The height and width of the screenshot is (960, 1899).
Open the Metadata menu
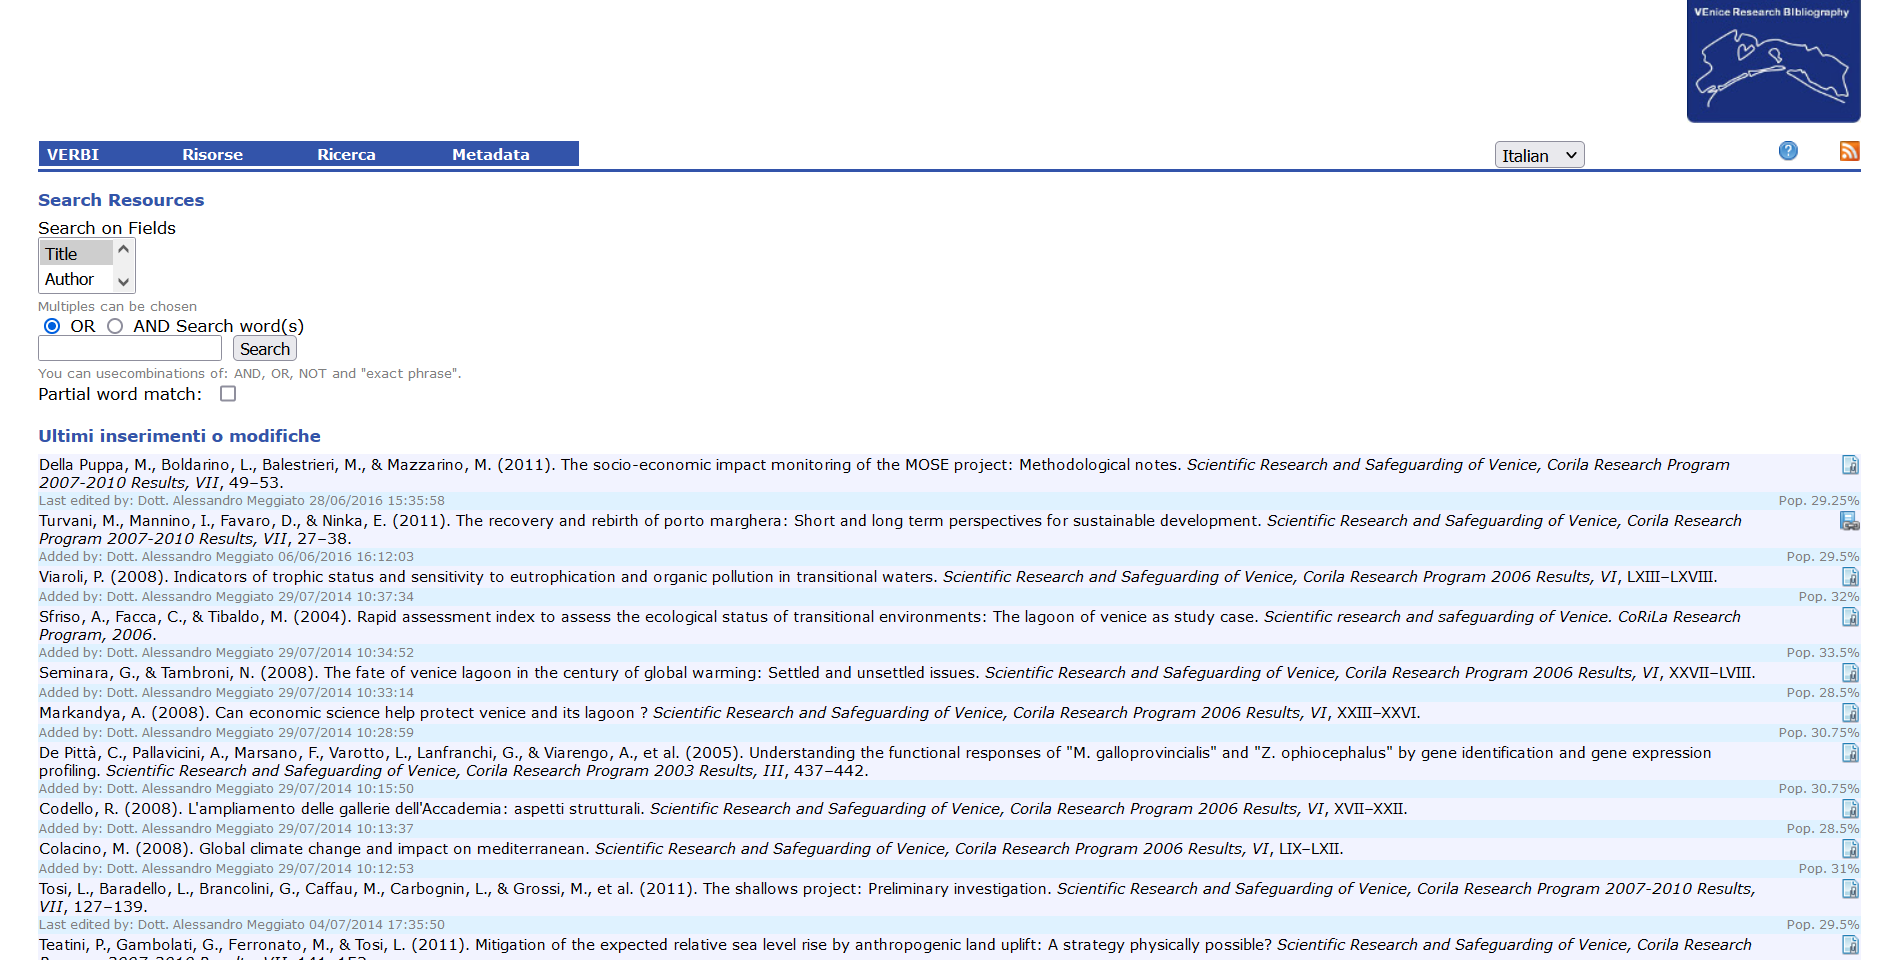tap(490, 154)
